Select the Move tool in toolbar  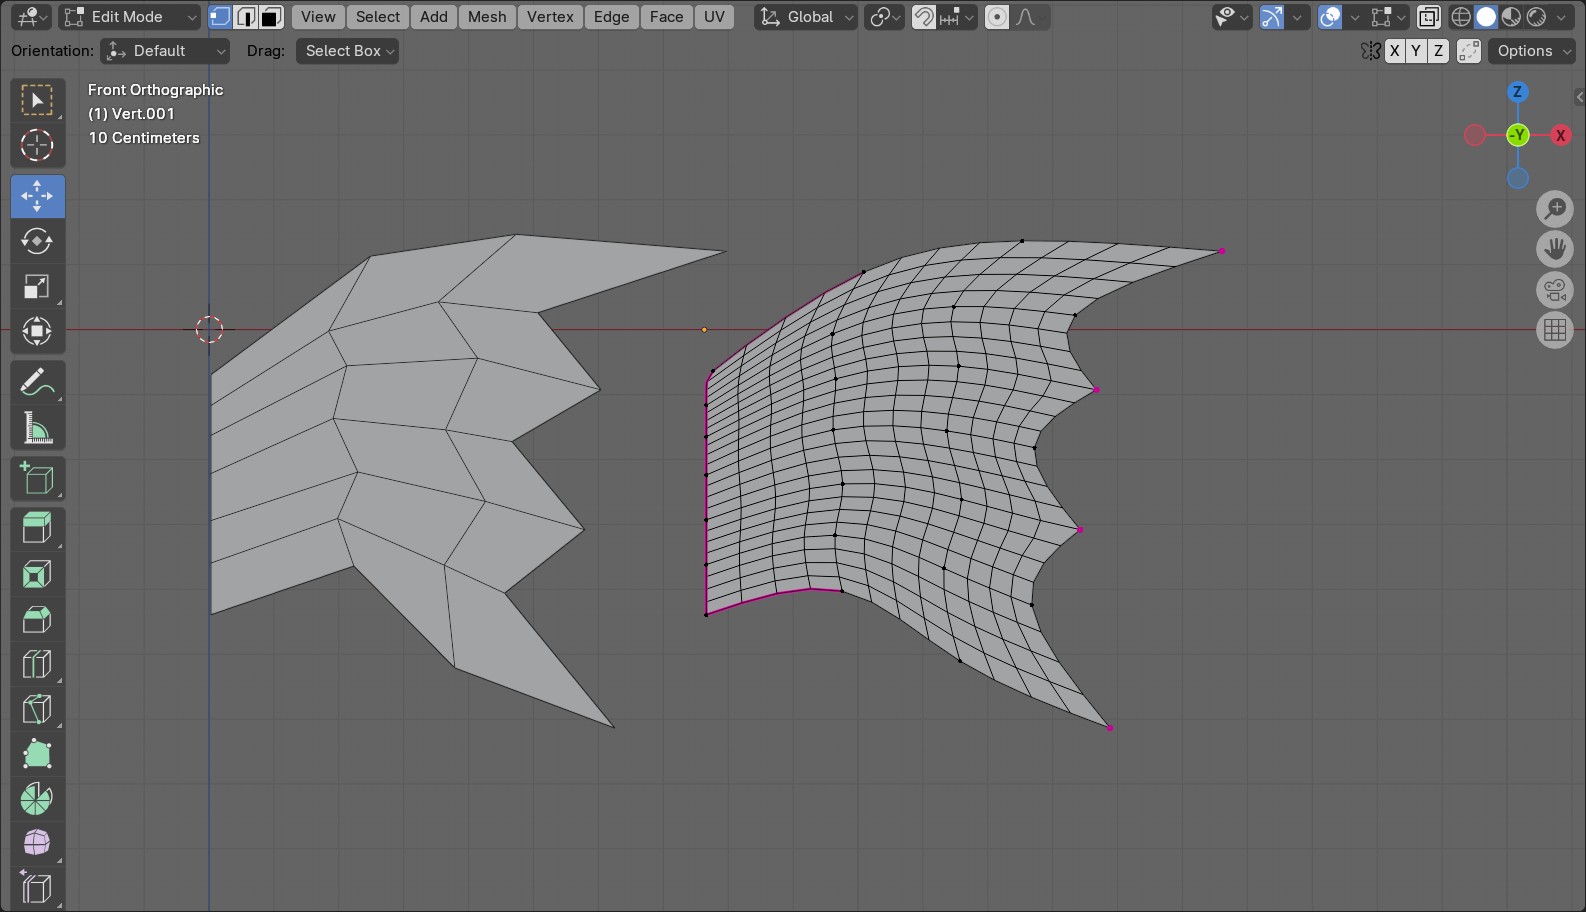37,196
